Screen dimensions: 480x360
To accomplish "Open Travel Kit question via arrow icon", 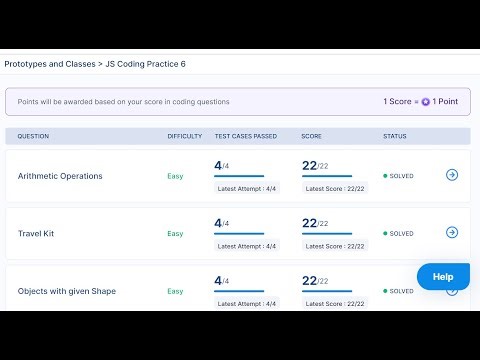I will (452, 232).
